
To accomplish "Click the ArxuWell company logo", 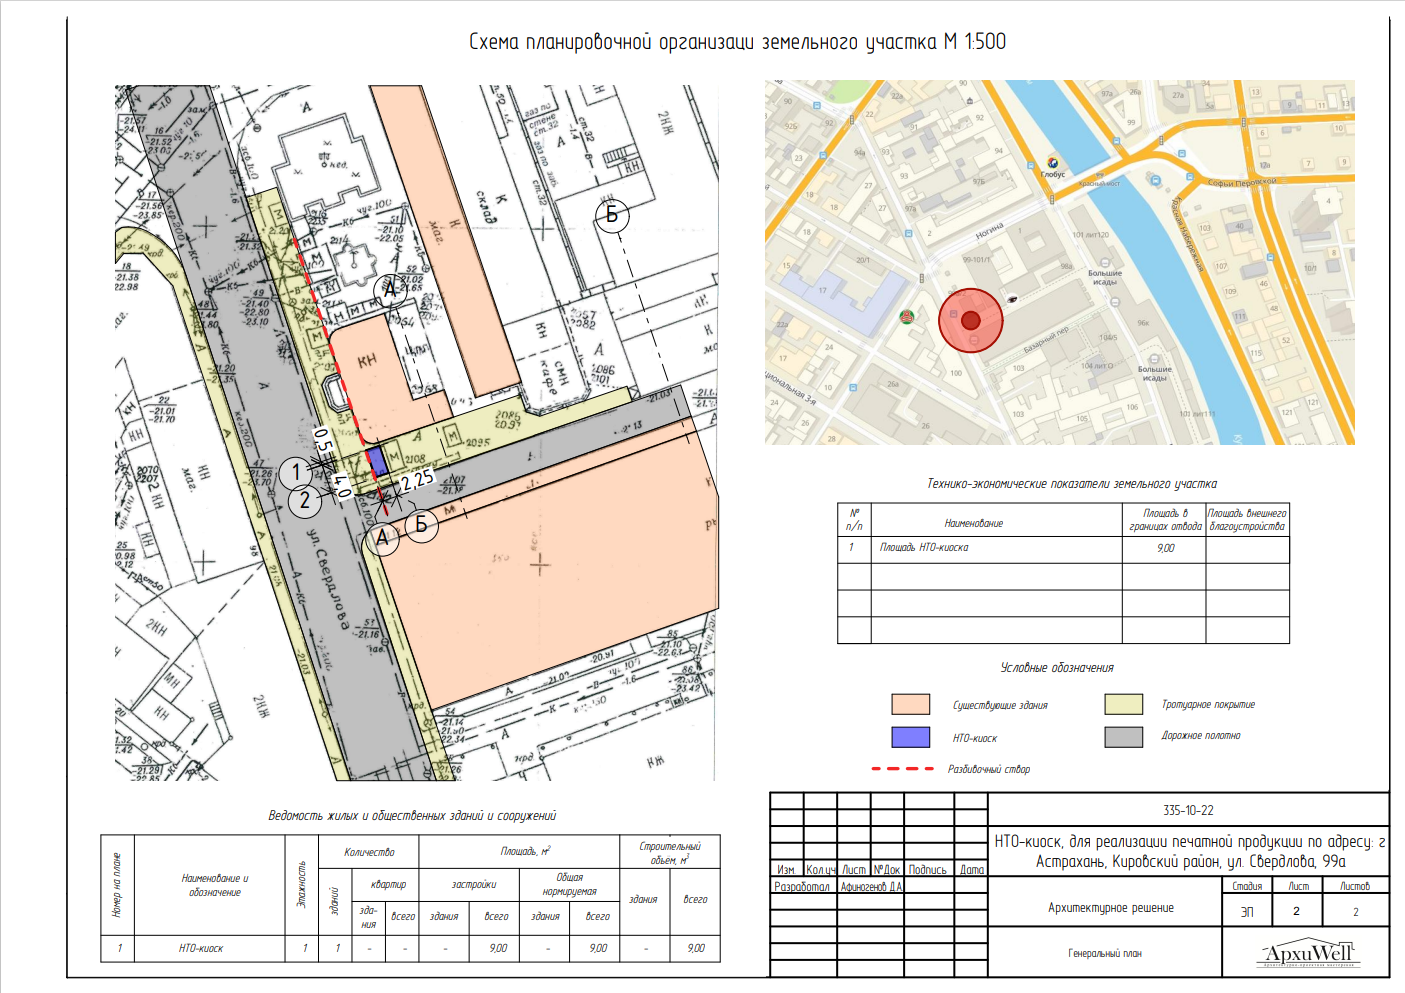I will point(1307,954).
